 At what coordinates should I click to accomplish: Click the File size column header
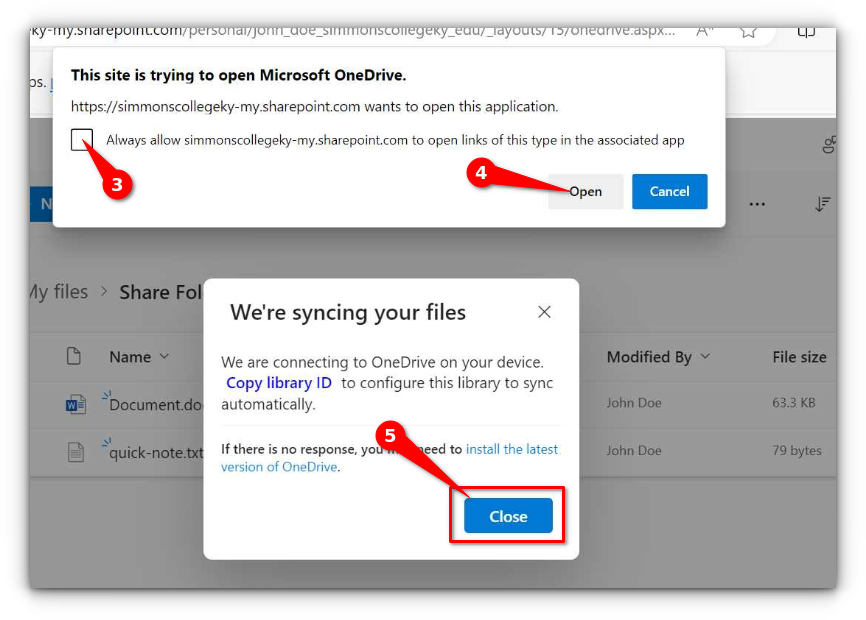pyautogui.click(x=799, y=357)
